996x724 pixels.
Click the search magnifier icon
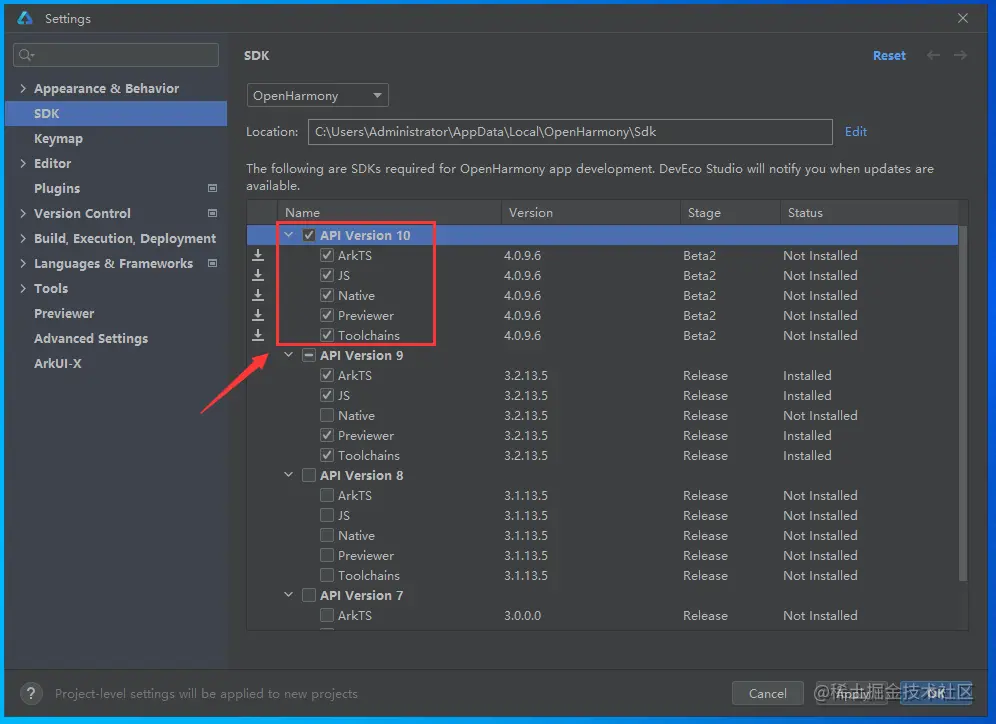tap(25, 55)
